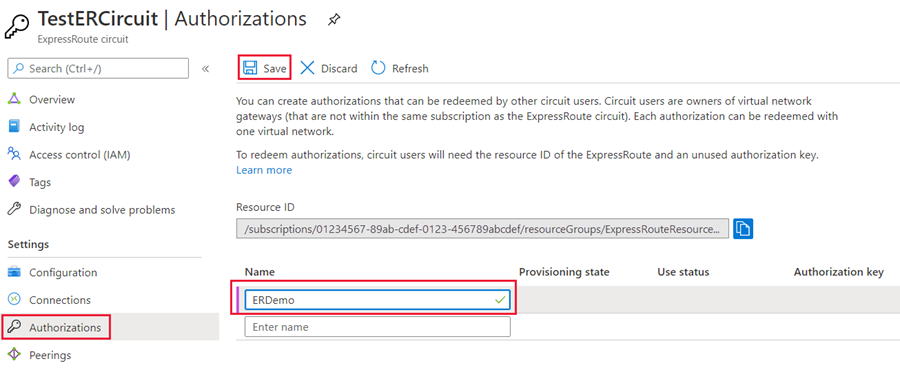Click the Activity log book icon

tap(14, 126)
